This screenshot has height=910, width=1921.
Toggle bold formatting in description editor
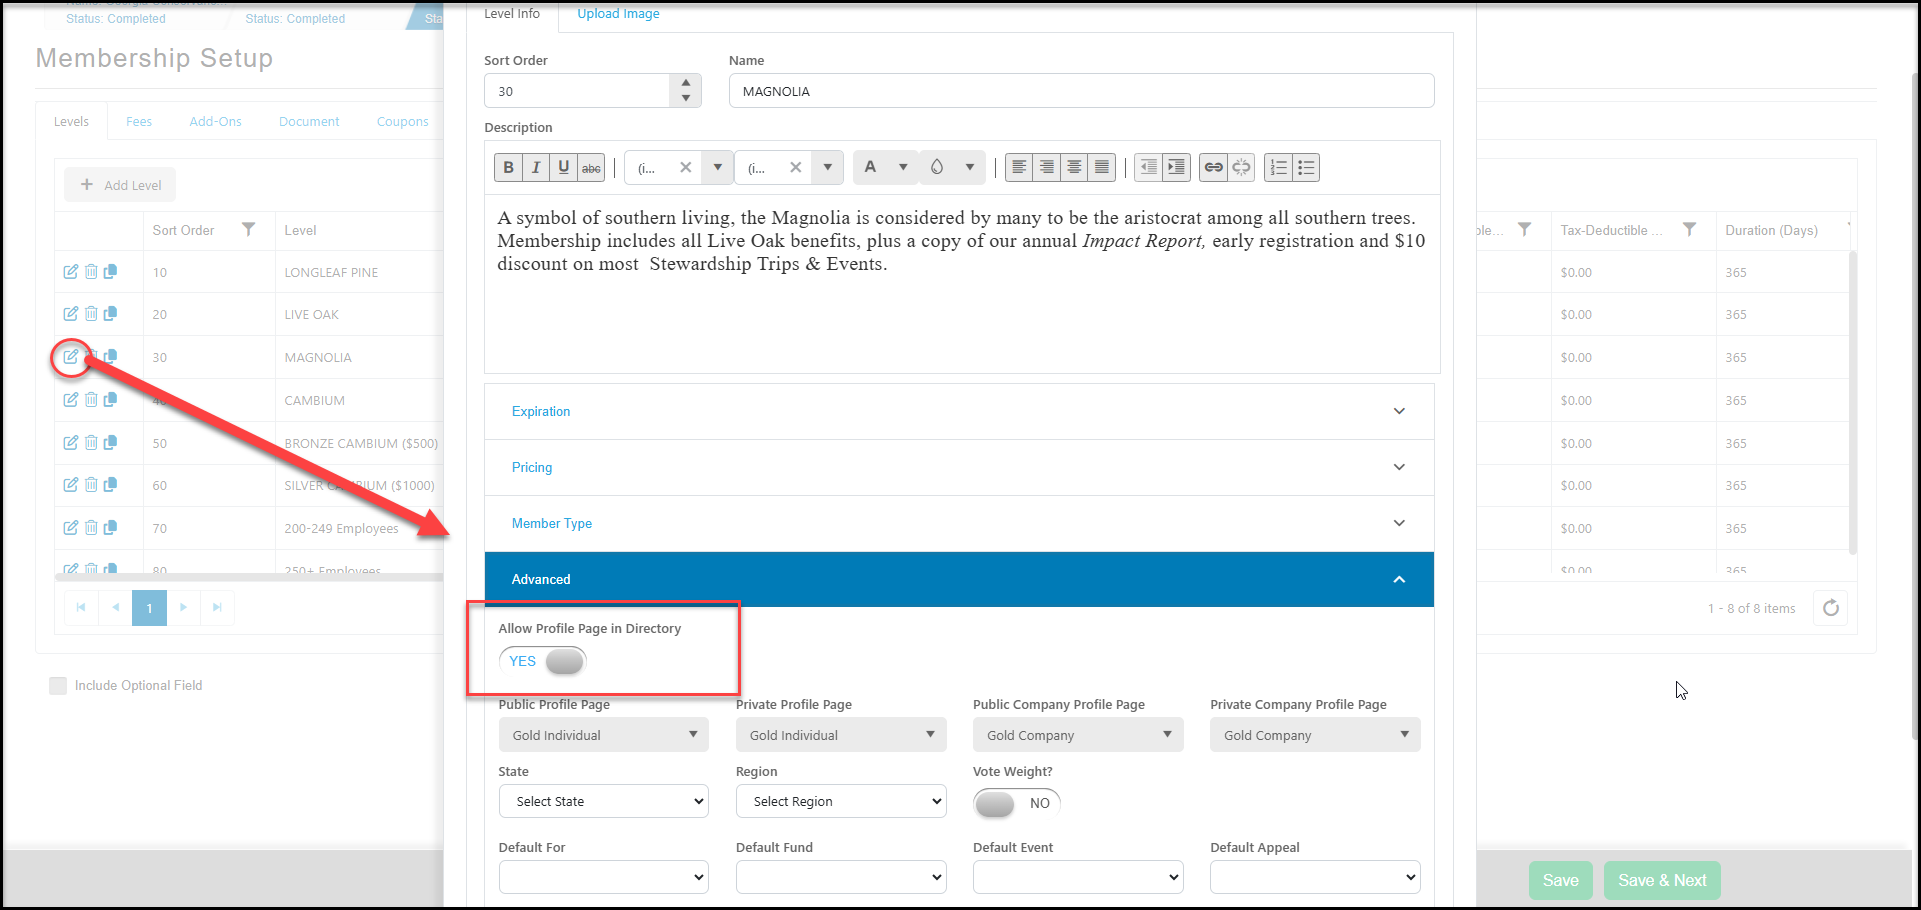click(x=508, y=167)
